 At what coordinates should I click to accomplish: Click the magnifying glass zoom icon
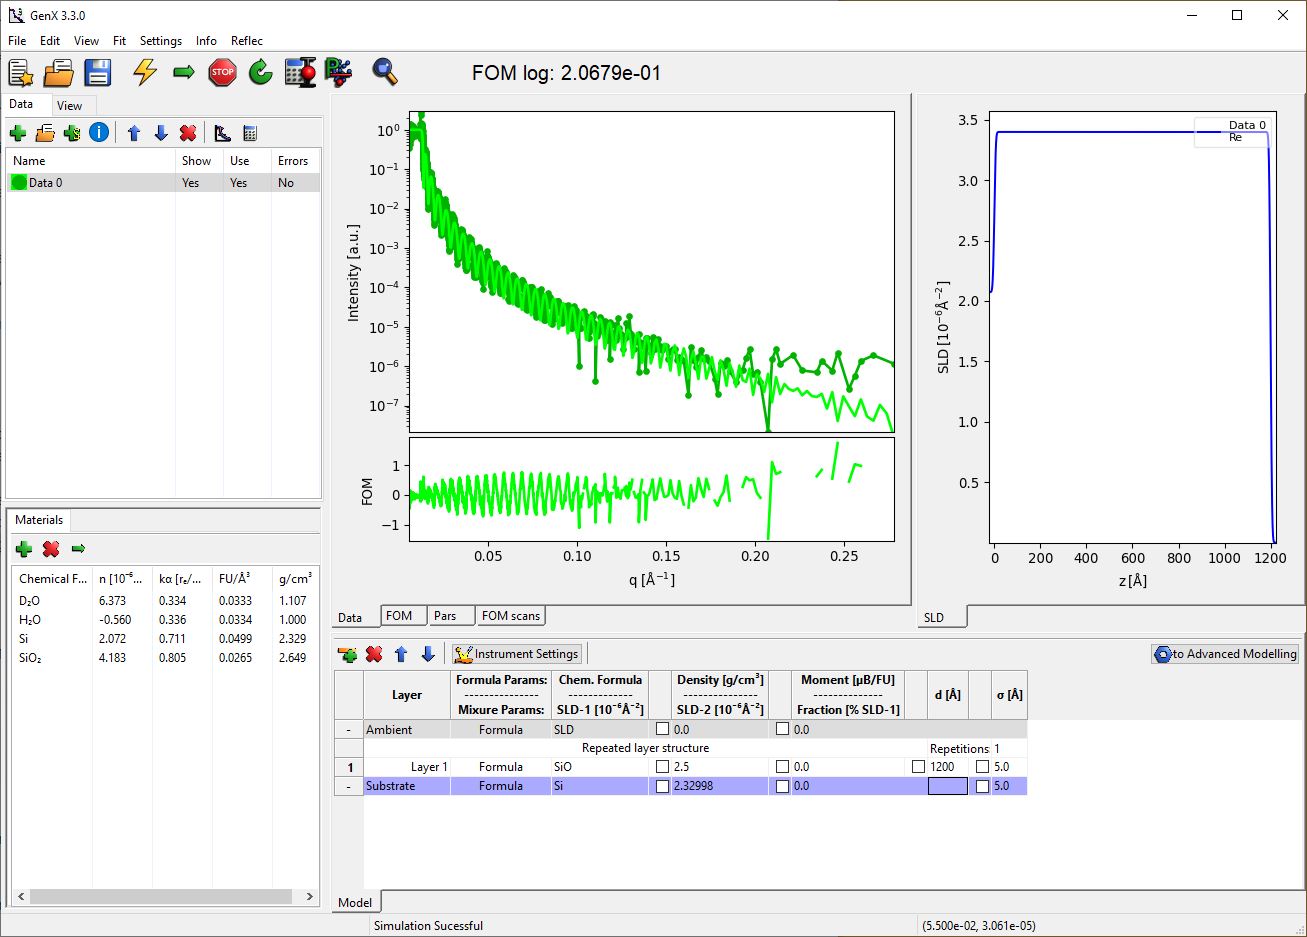tap(385, 72)
